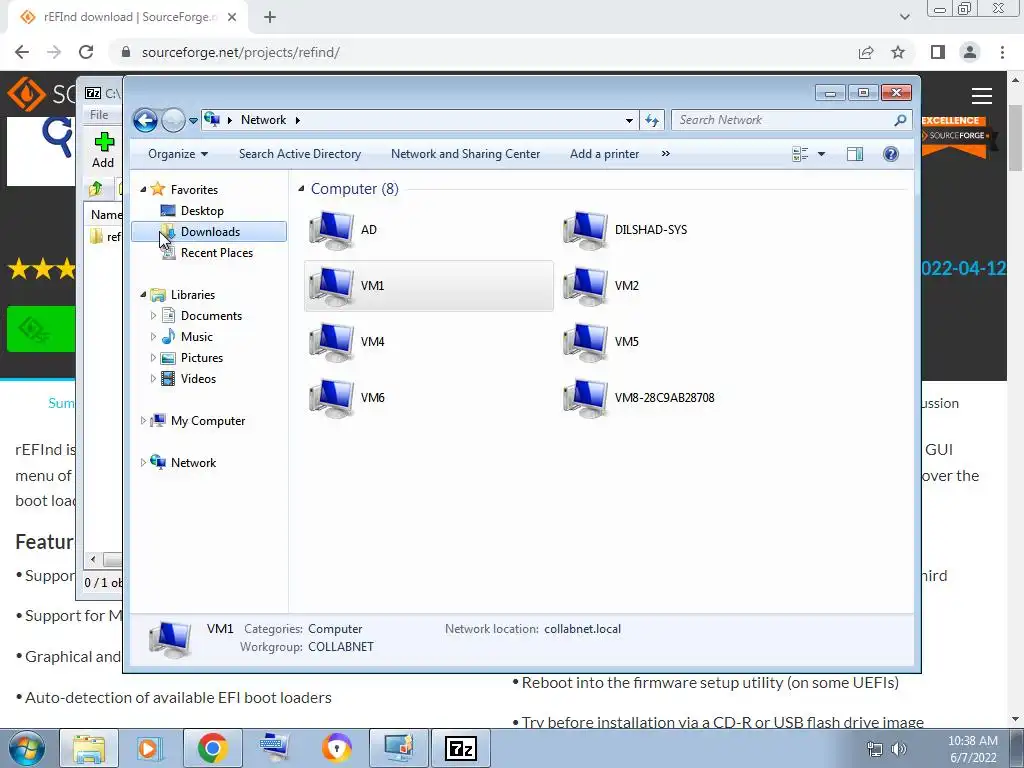Expand My Computer tree node
The image size is (1024, 768).
(143, 421)
